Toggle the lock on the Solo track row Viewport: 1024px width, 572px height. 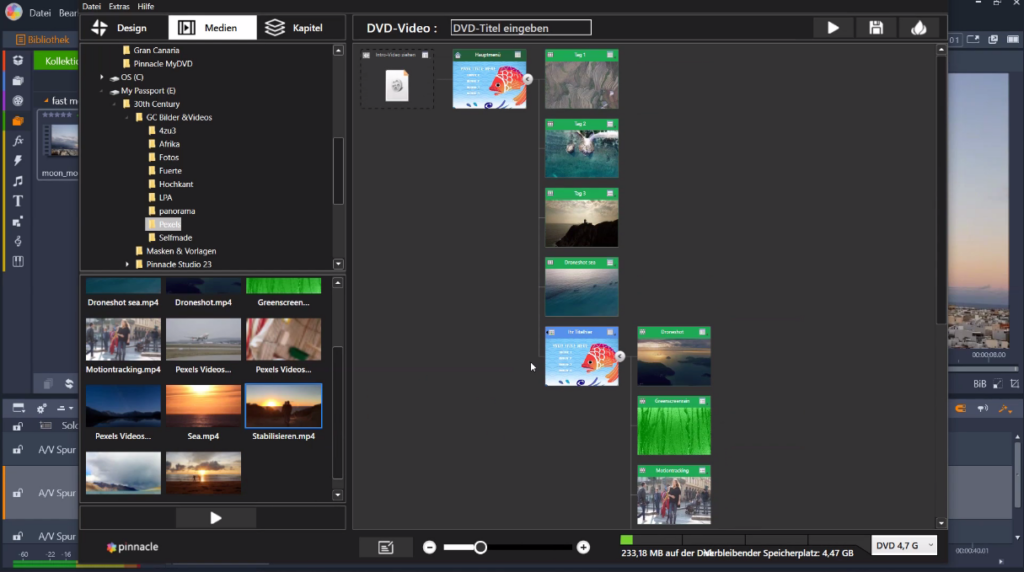click(x=18, y=426)
